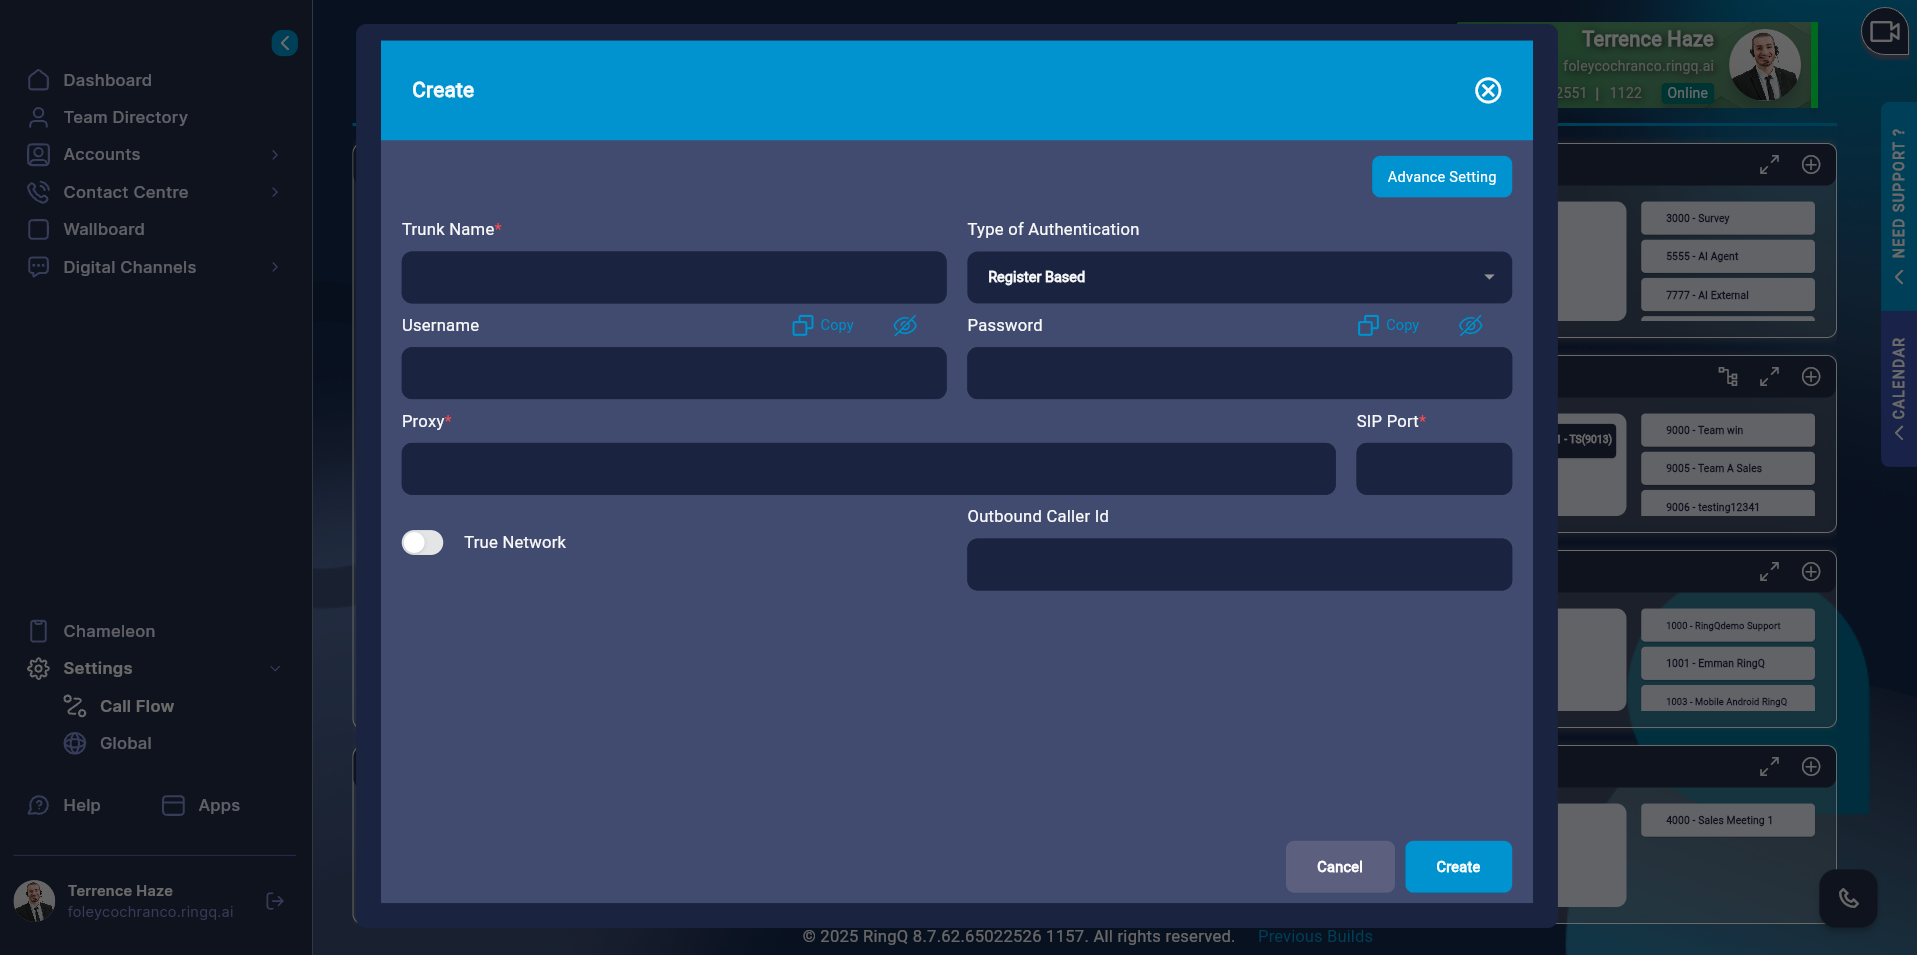Enable the True Network toggle
1917x955 pixels.
tap(422, 542)
